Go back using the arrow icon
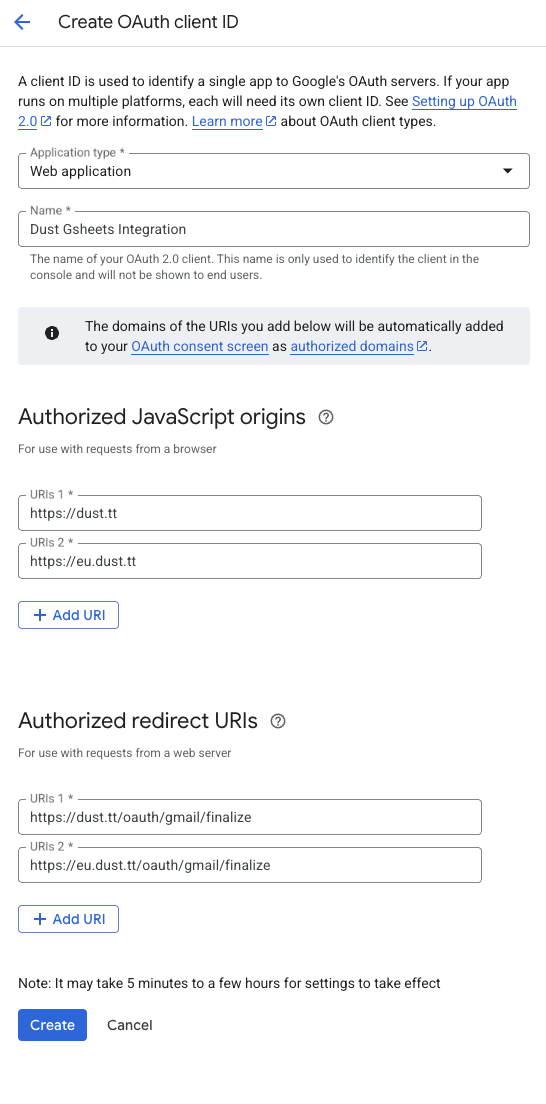546x1104 pixels. click(x=23, y=23)
